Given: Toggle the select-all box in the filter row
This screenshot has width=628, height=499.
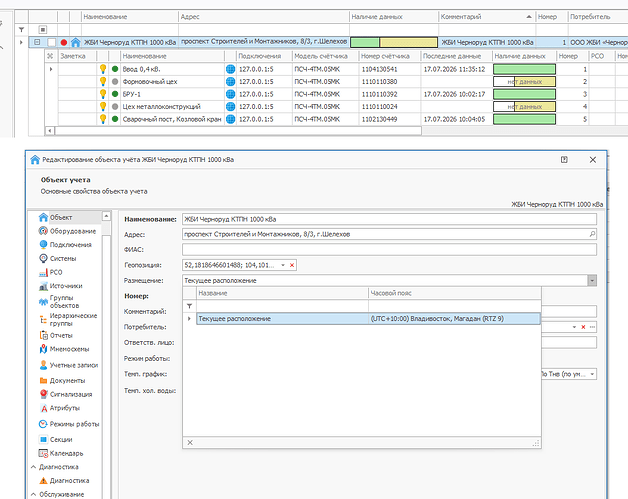Looking at the screenshot, I should (43, 30).
